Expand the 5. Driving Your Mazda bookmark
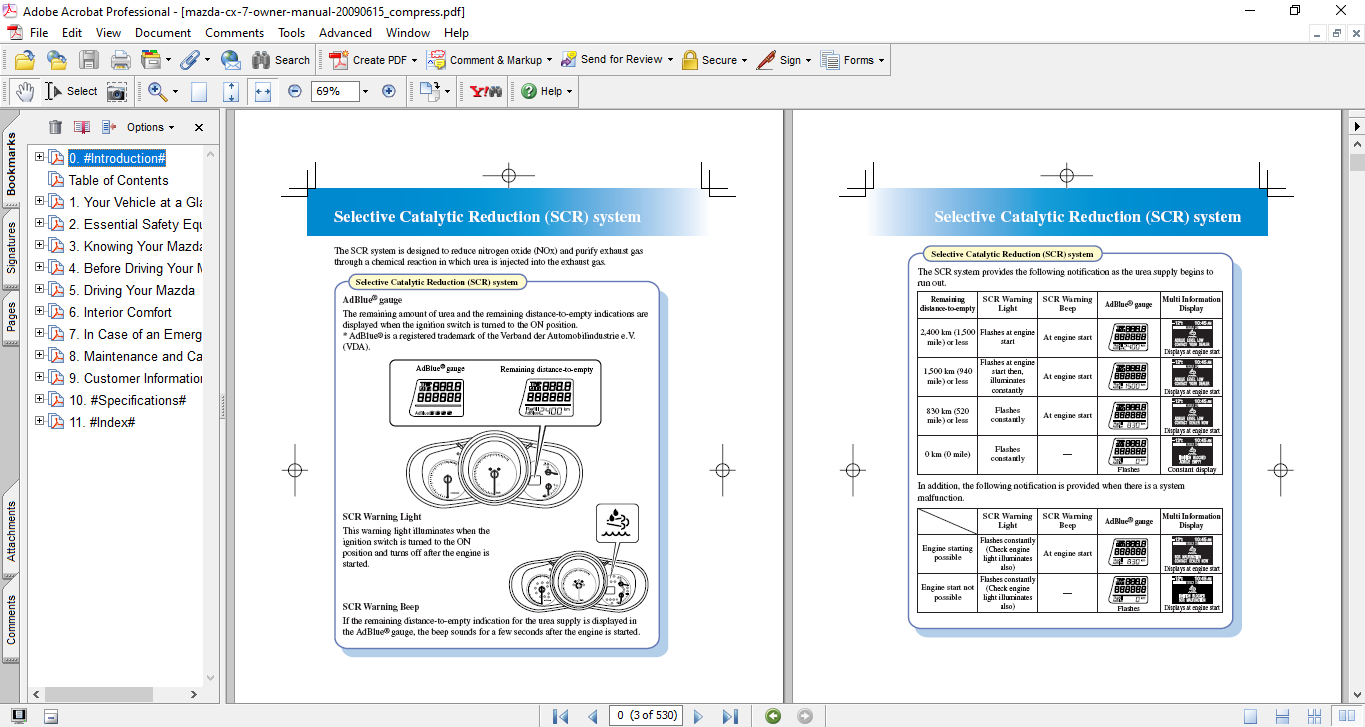The width and height of the screenshot is (1365, 727). click(x=40, y=290)
